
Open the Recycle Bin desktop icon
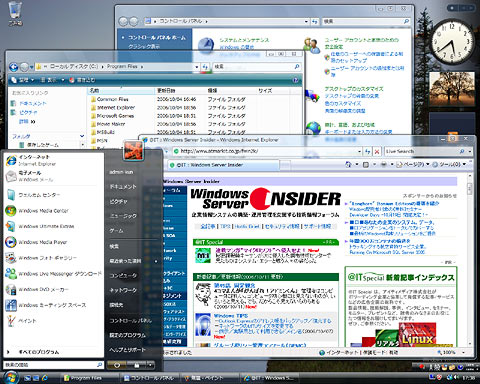15,14
